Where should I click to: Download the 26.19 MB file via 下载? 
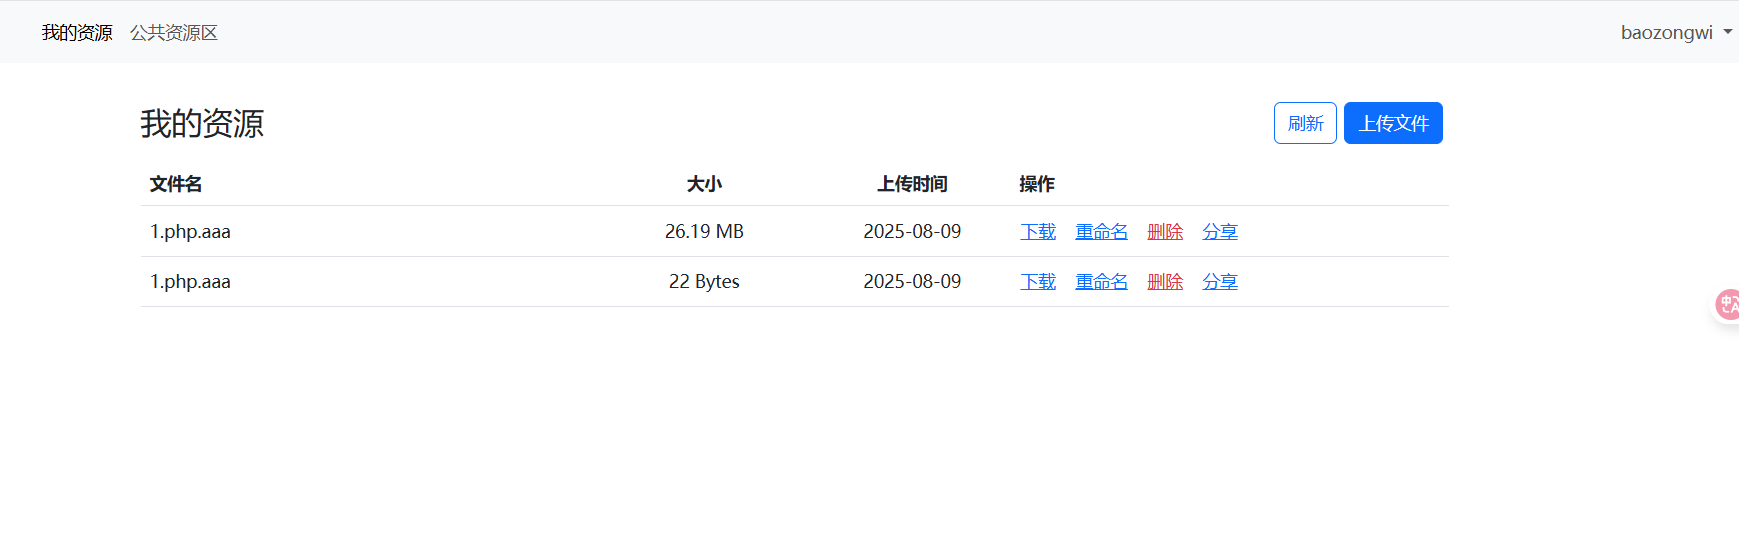[x=1037, y=231]
